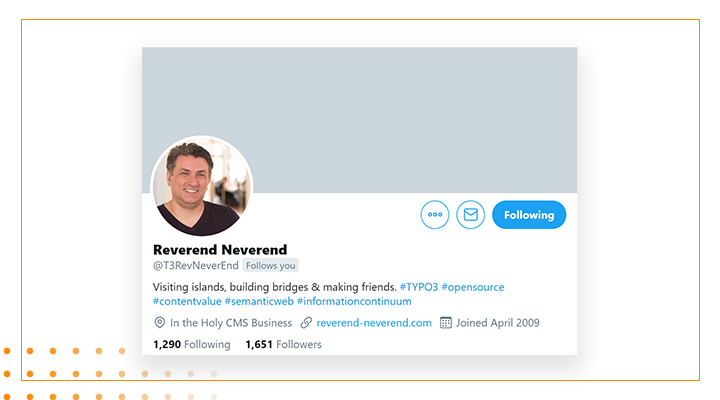Click the calendar joined-date icon
Viewport: 720px width, 400px height.
[445, 322]
